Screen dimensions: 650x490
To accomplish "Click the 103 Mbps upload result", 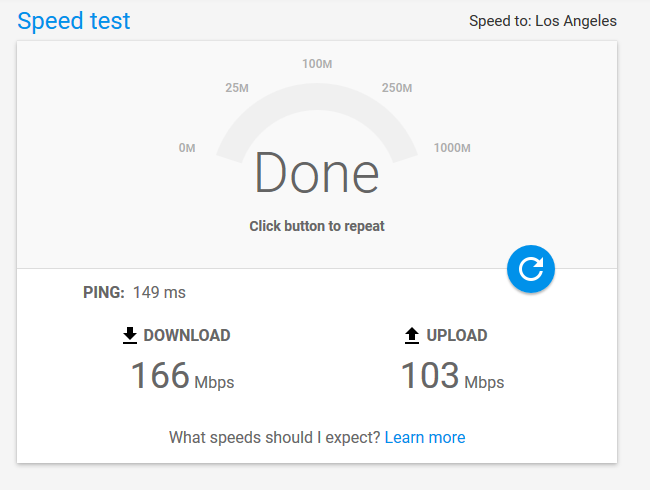I will tap(452, 375).
